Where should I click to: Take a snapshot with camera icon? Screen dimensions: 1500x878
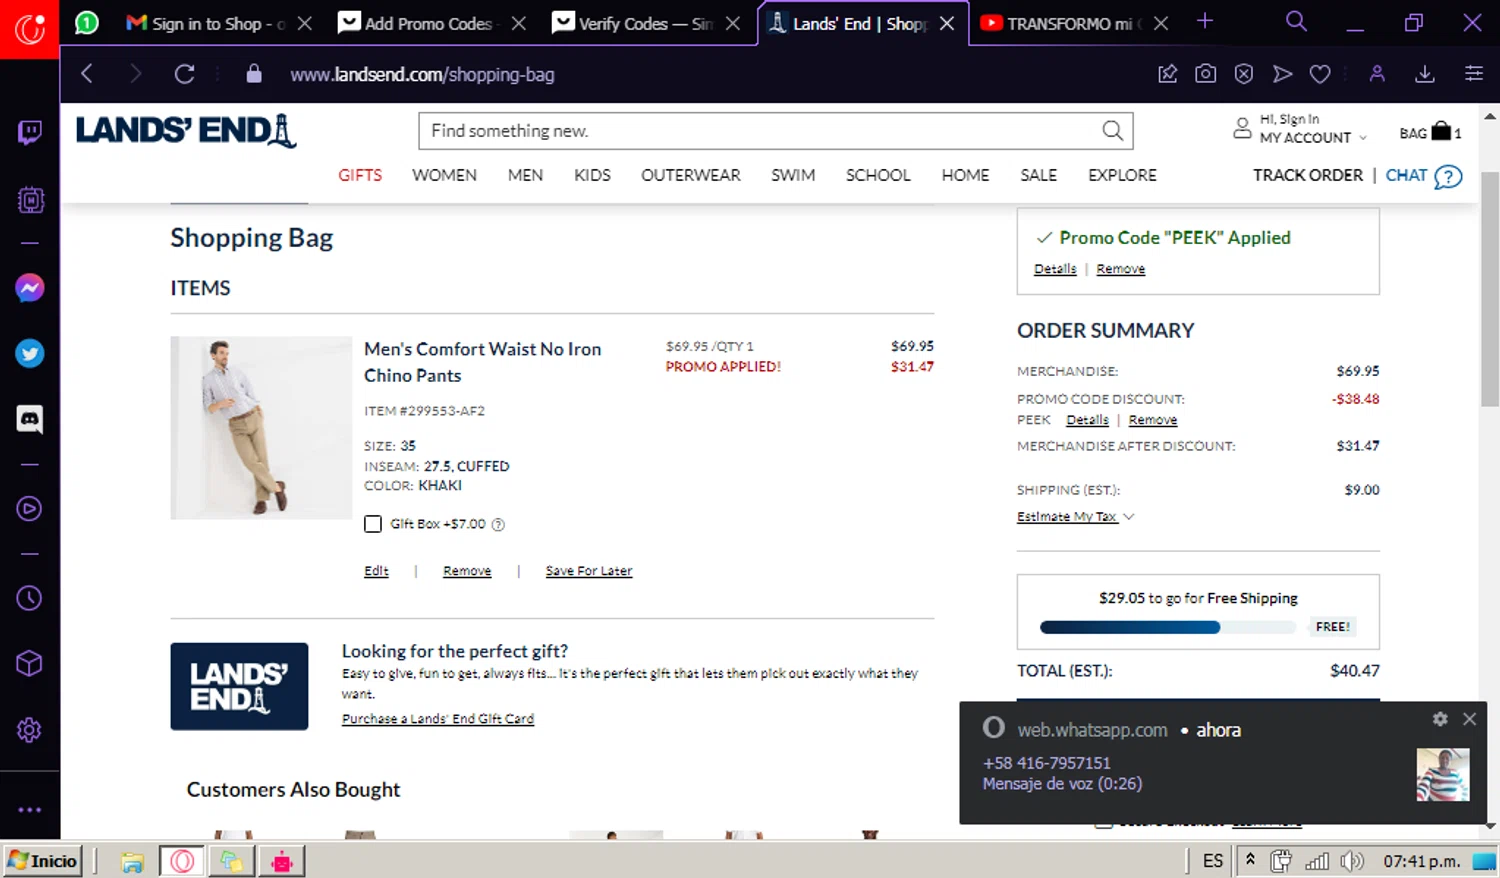pyautogui.click(x=1206, y=74)
